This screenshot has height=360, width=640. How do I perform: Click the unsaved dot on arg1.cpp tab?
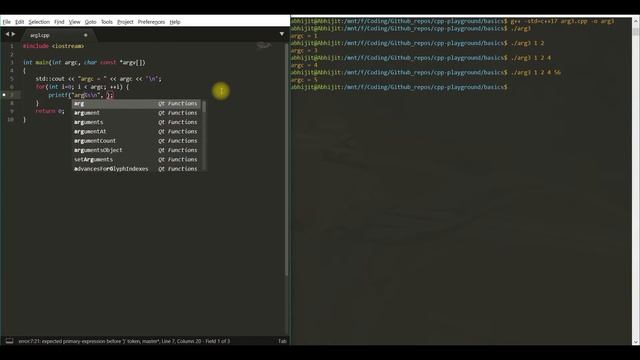click(x=86, y=35)
